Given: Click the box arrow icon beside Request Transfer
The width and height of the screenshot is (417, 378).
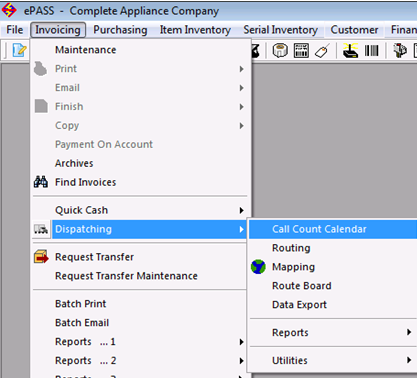Looking at the screenshot, I should (x=41, y=257).
